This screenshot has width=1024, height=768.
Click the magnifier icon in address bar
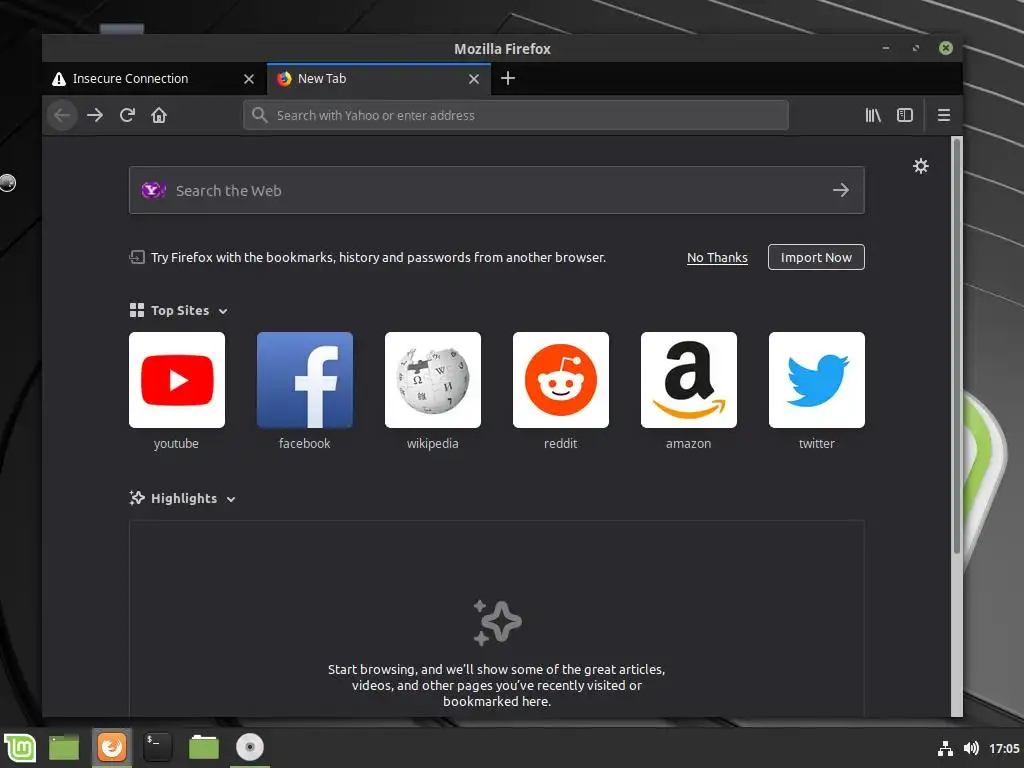pos(259,115)
